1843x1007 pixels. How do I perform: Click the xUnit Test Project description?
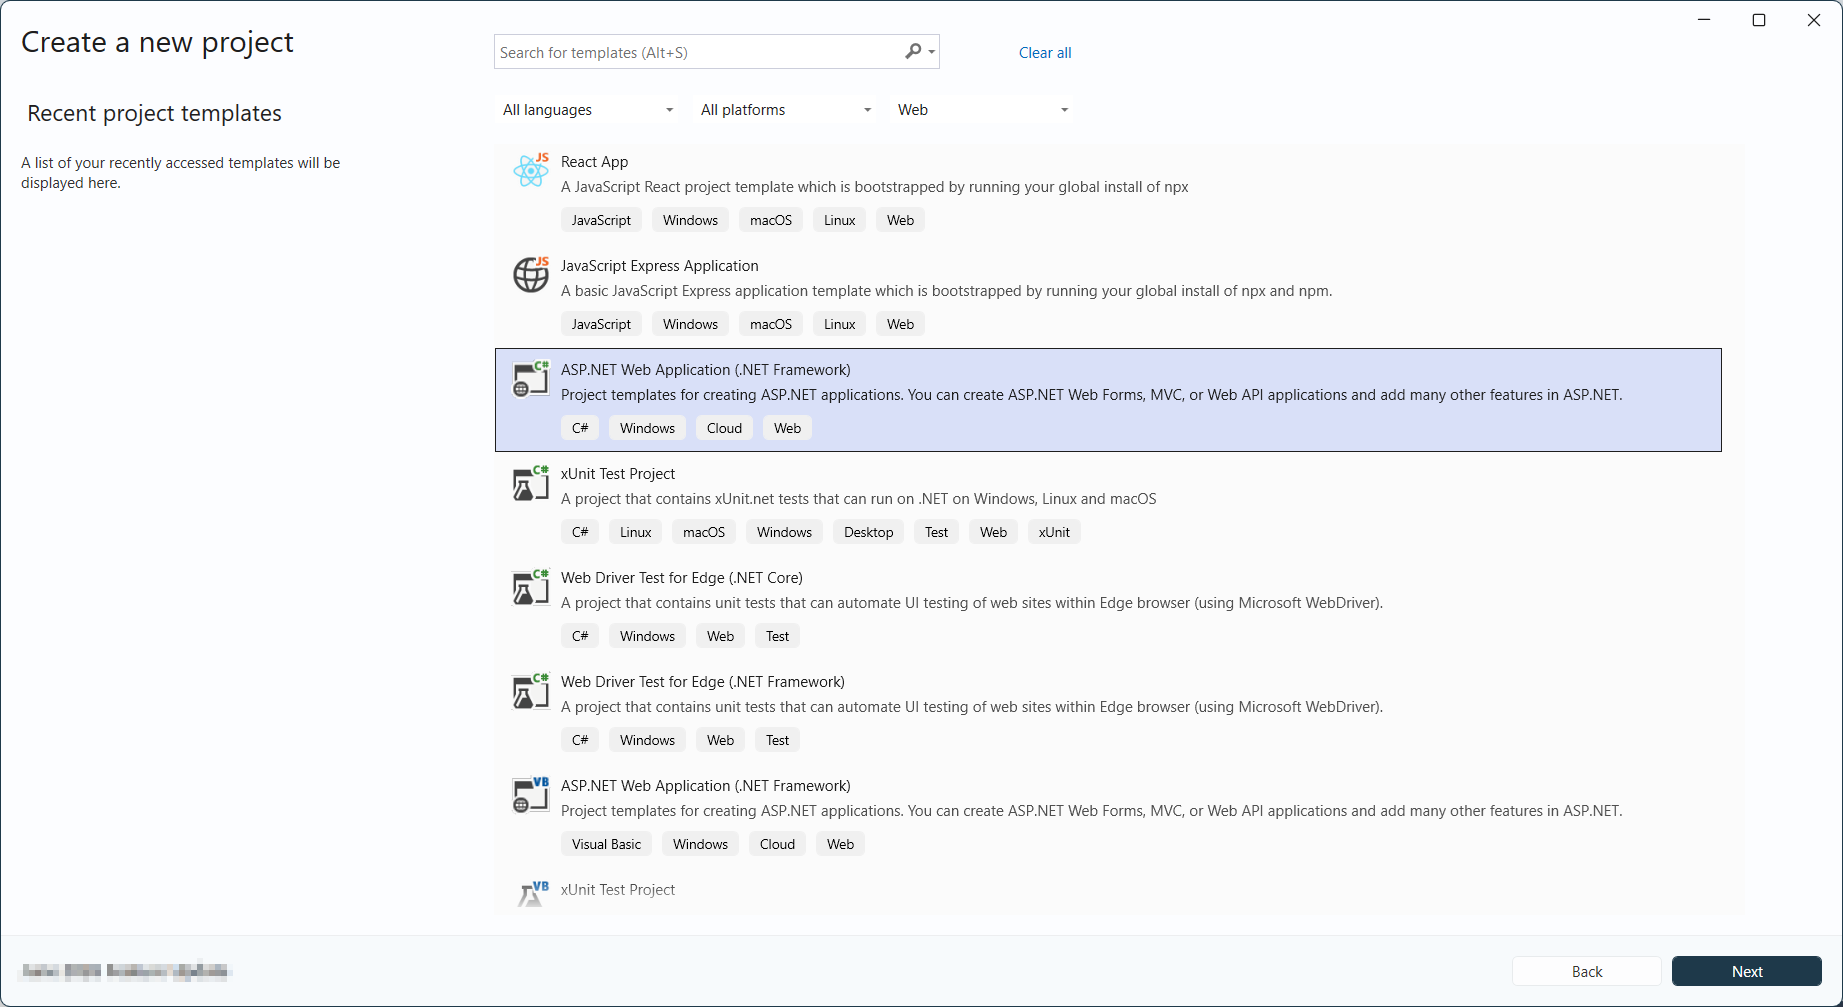(859, 499)
